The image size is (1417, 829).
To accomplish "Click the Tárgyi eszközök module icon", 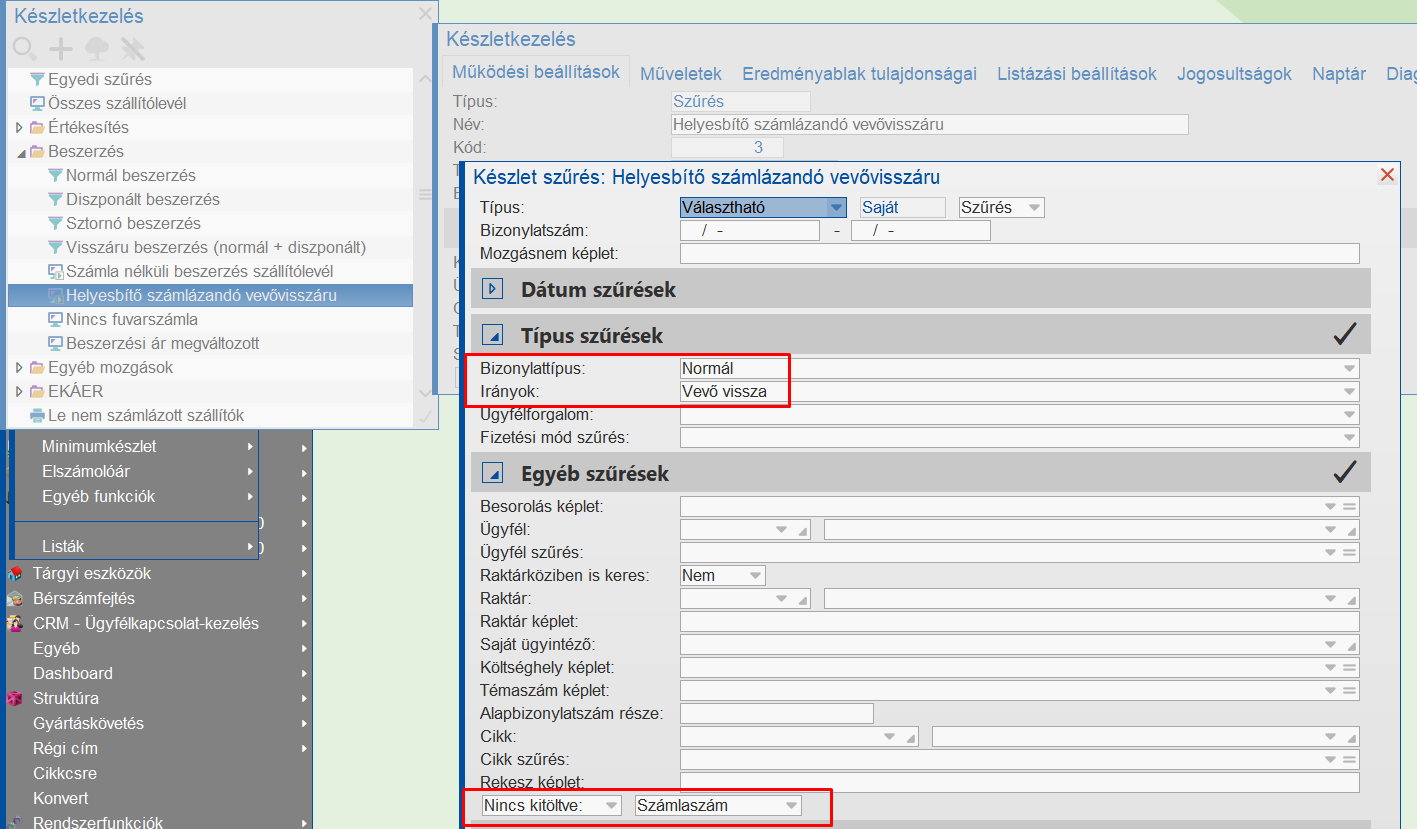I will [15, 574].
